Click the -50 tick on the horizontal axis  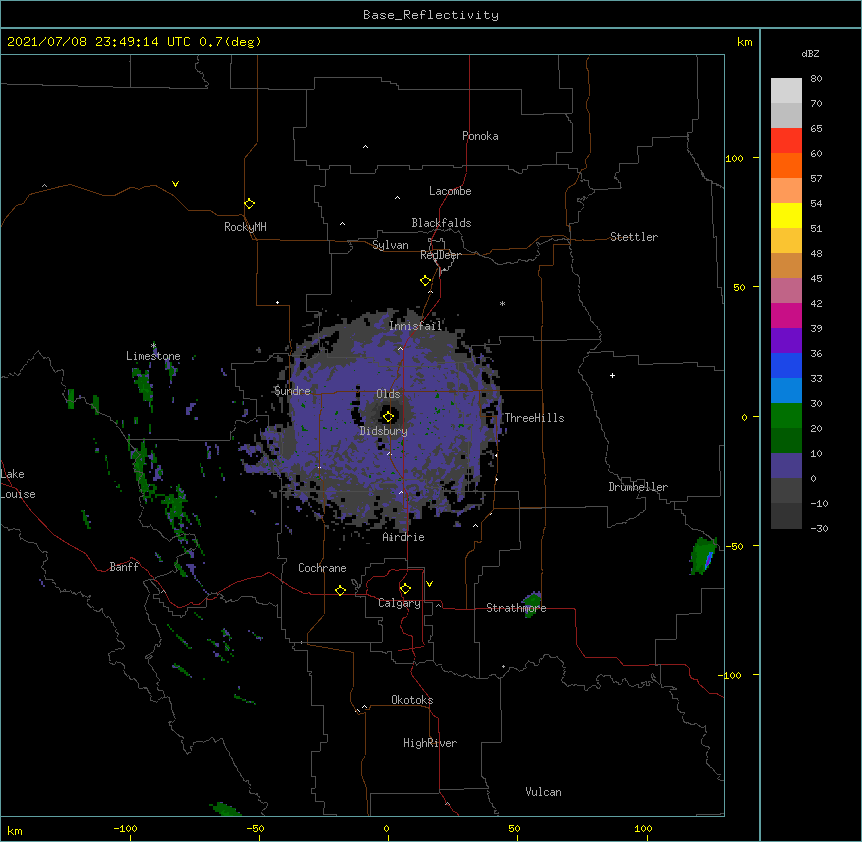click(255, 828)
